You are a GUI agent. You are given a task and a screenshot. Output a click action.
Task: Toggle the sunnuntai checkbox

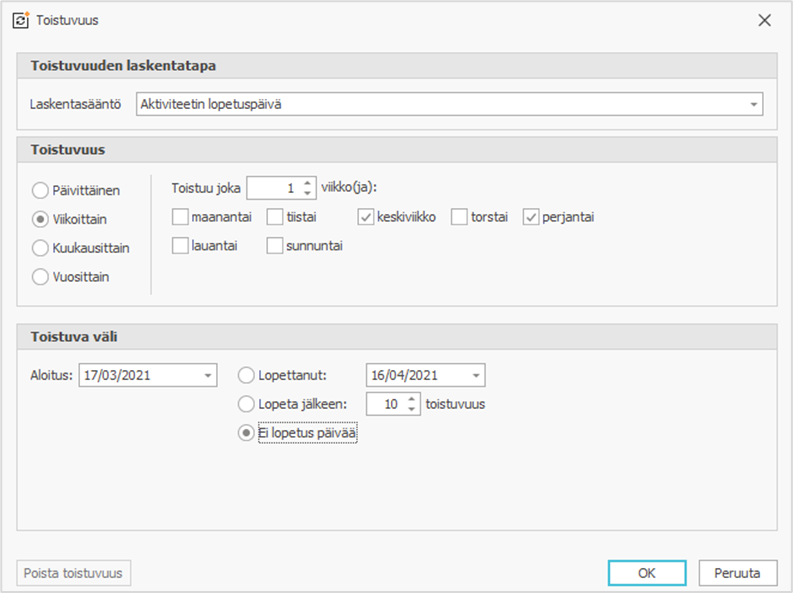click(x=275, y=246)
